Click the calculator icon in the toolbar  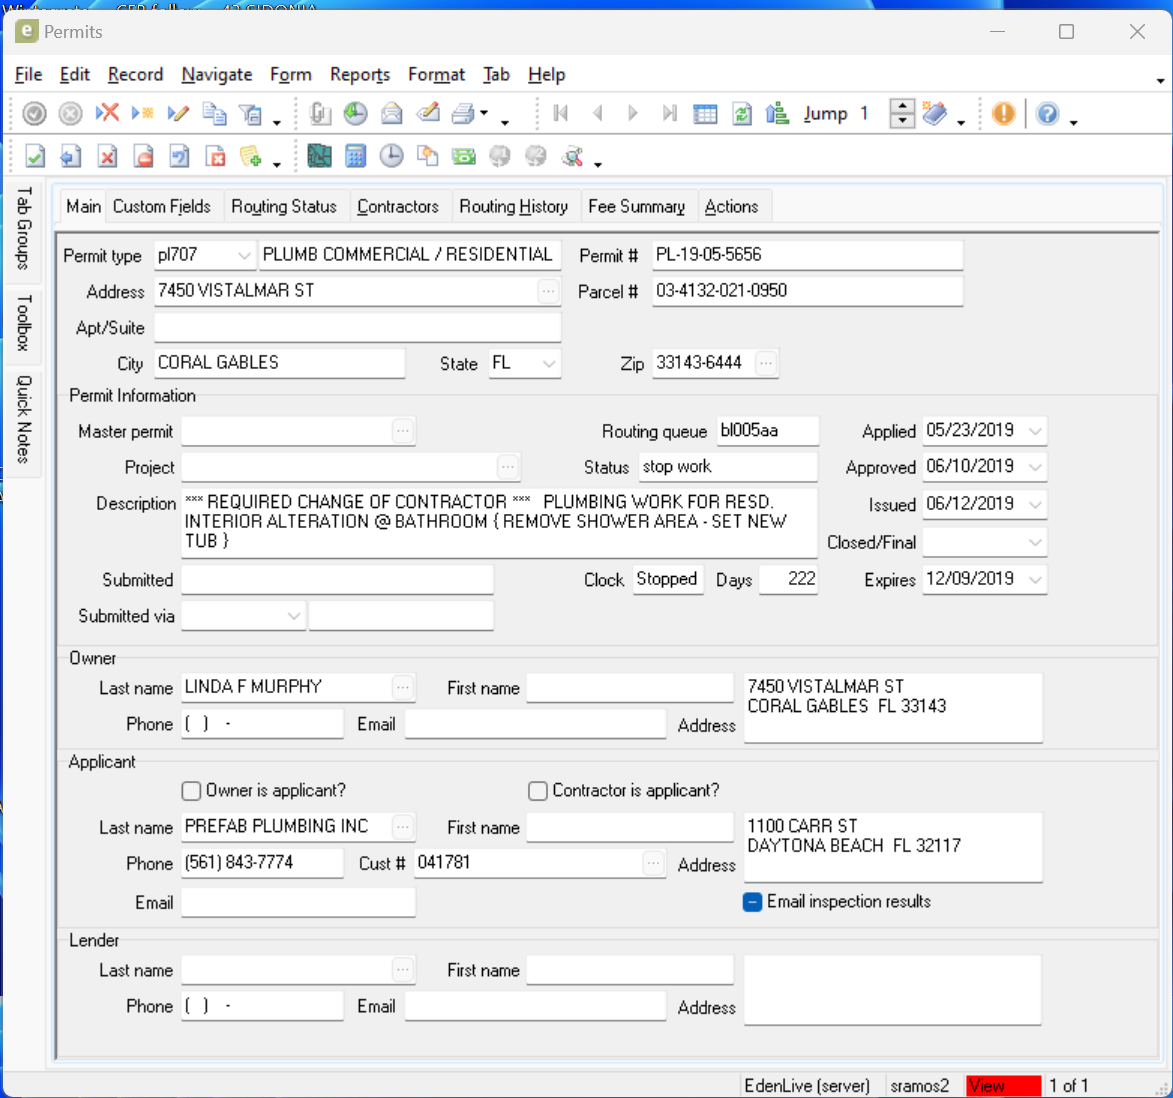pos(355,156)
